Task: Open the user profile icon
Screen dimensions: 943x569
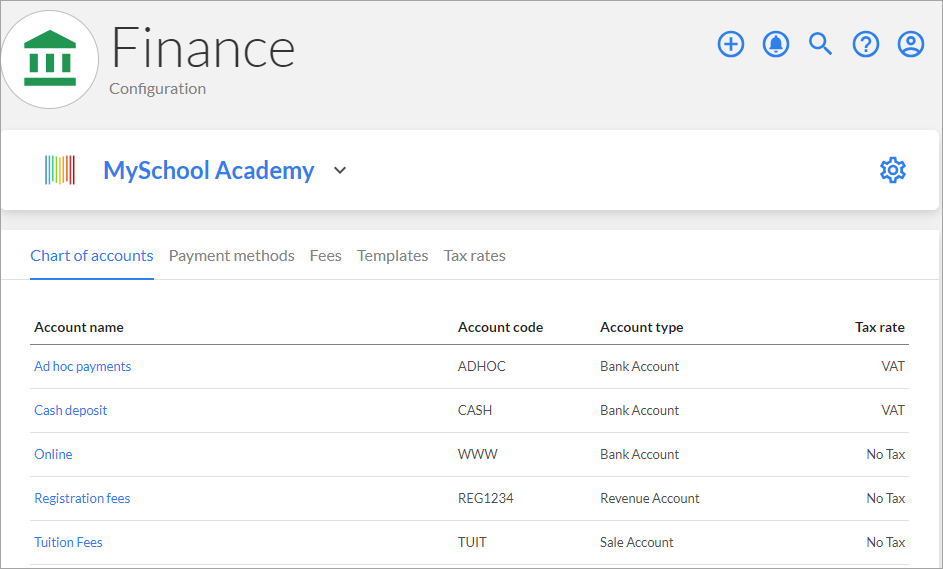Action: [x=911, y=44]
